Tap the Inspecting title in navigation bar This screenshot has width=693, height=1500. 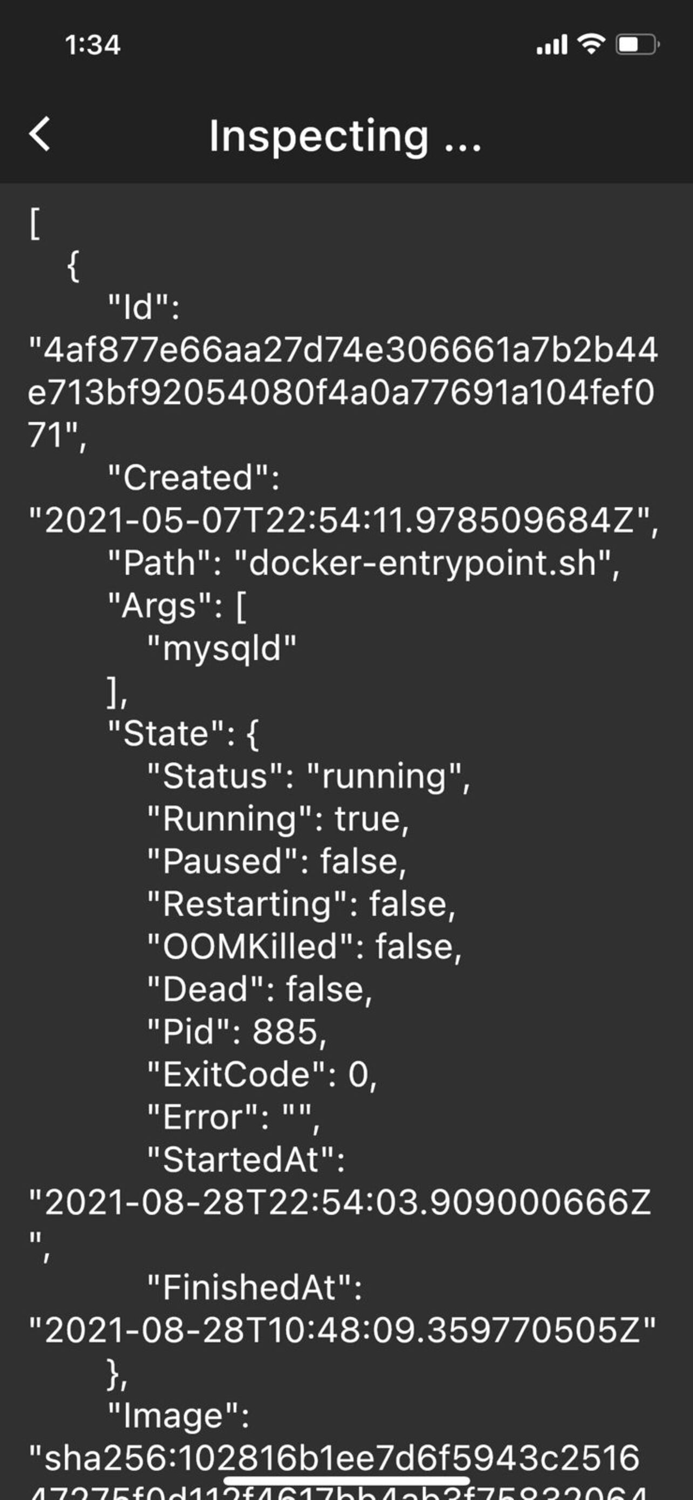pyautogui.click(x=346, y=135)
